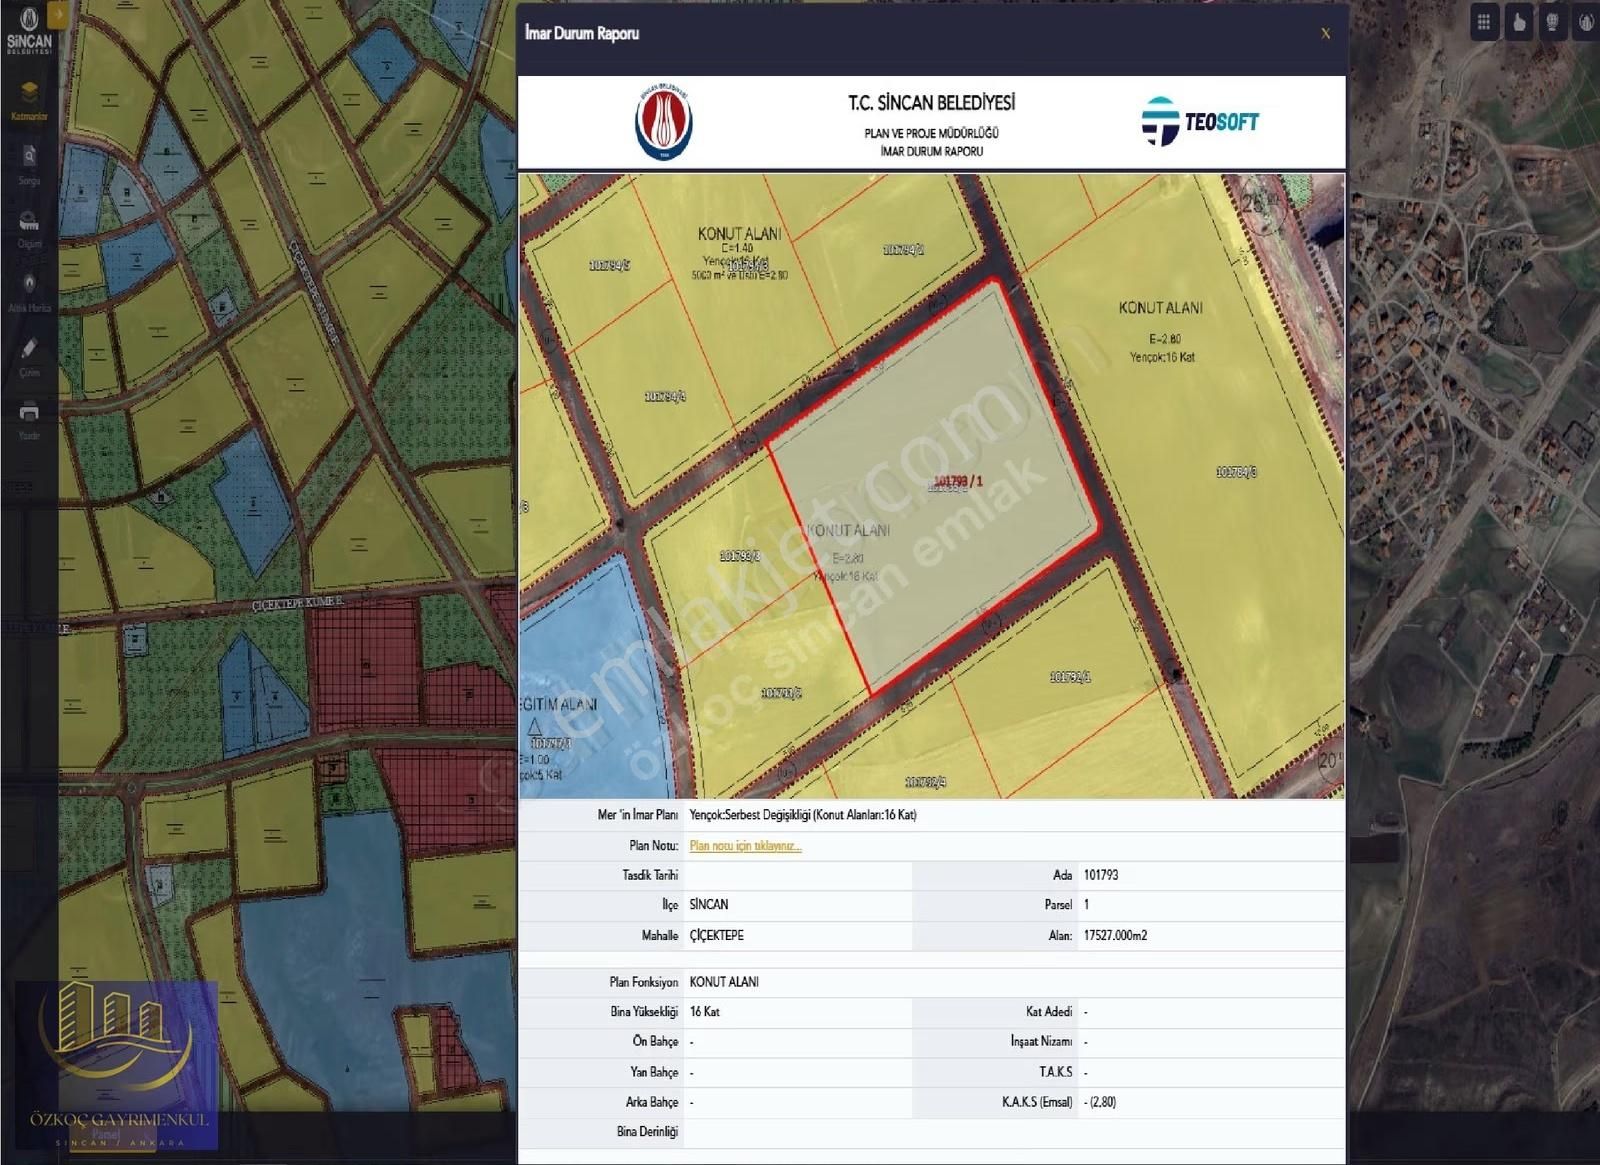1600x1165 pixels.
Task: Click the grid dots icon at top right
Action: pyautogui.click(x=1484, y=22)
